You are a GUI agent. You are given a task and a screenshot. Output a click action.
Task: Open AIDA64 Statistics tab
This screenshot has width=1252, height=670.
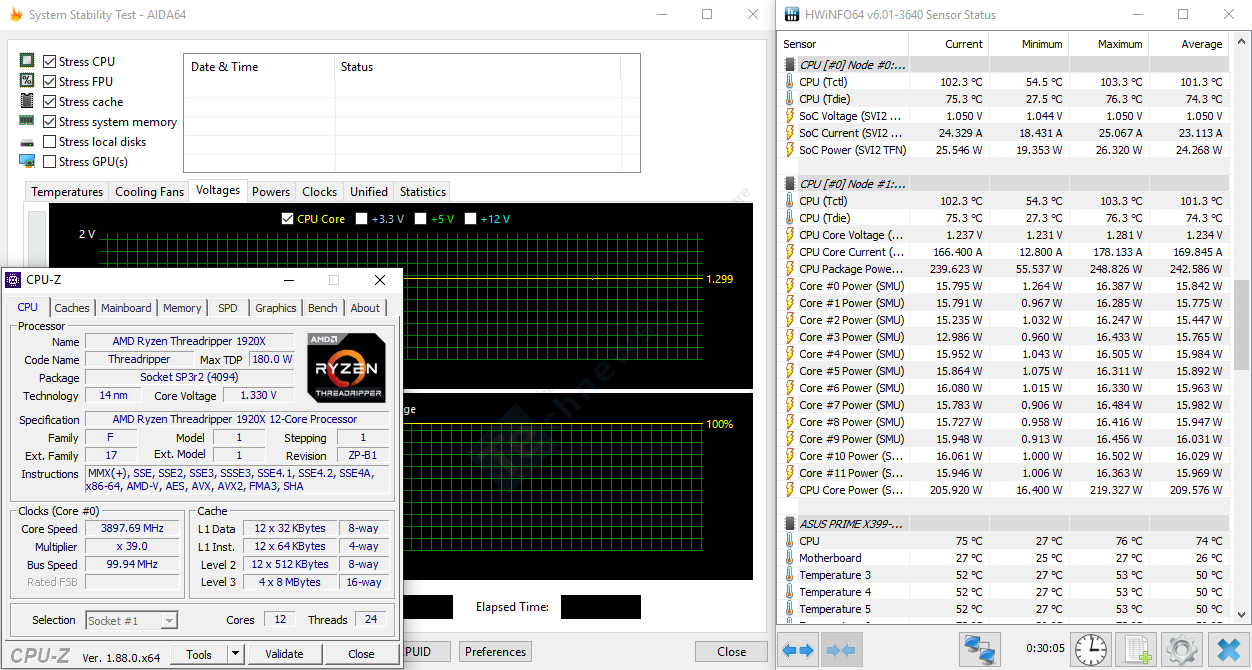point(423,191)
